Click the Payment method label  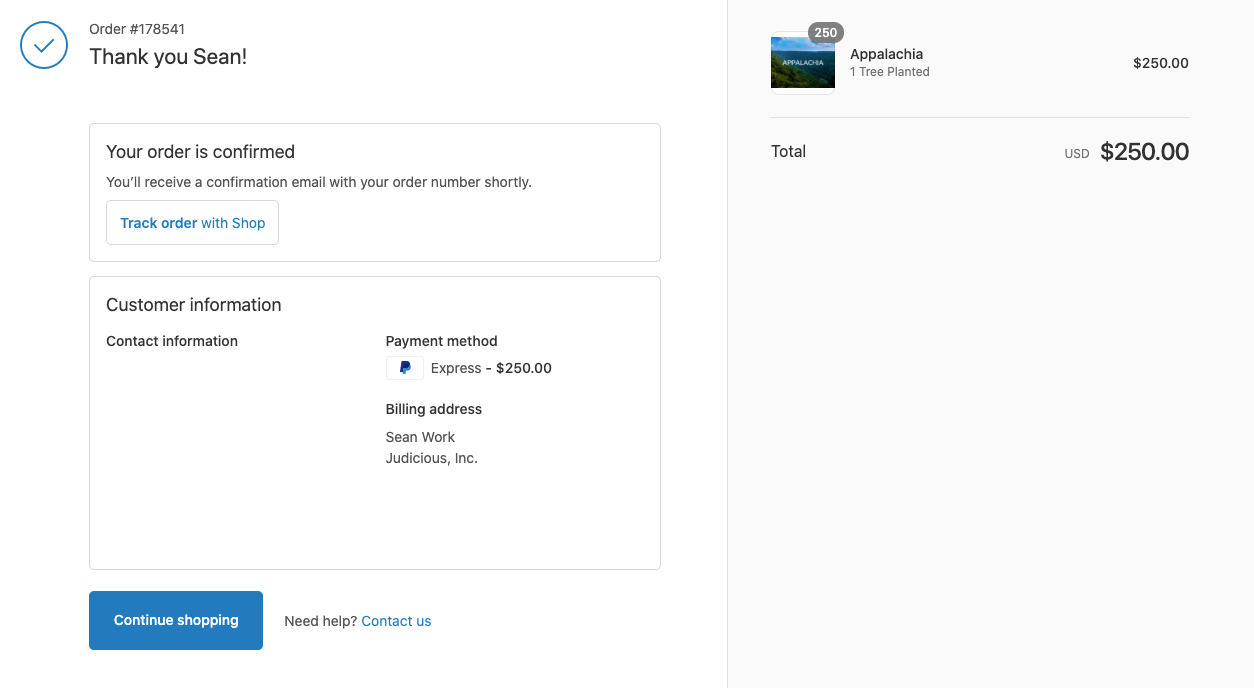(441, 341)
